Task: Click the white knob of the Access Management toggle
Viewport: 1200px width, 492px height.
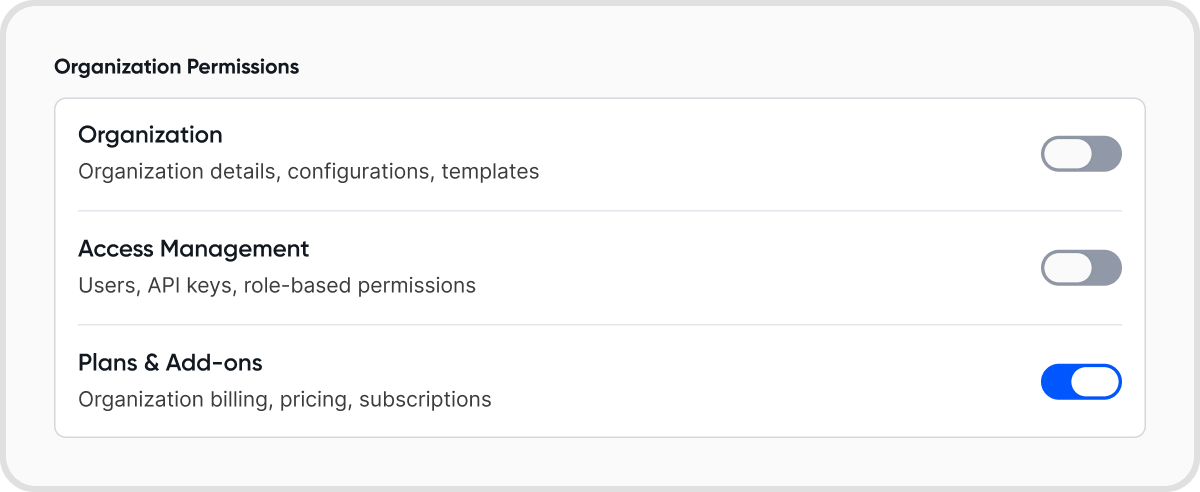Action: tap(1068, 268)
